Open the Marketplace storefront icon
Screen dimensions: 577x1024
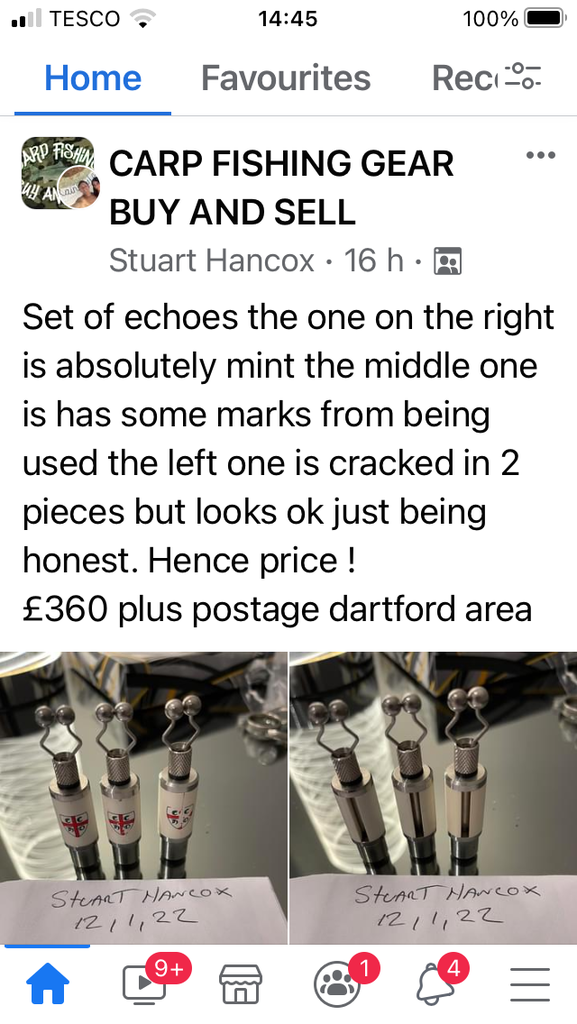tap(240, 984)
